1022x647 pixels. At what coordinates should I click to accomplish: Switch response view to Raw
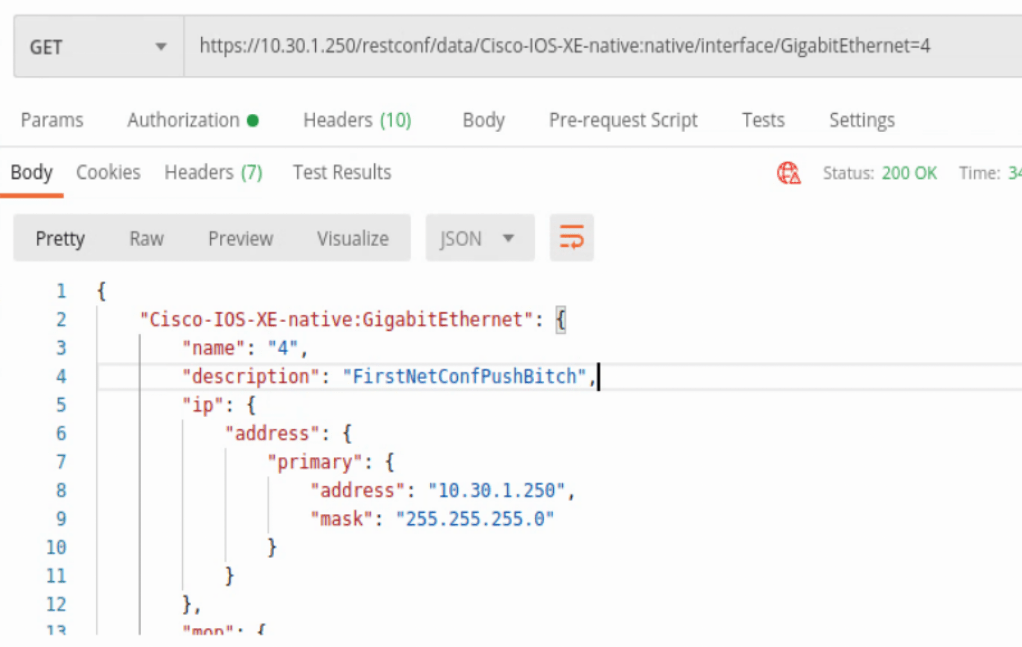[x=146, y=239]
